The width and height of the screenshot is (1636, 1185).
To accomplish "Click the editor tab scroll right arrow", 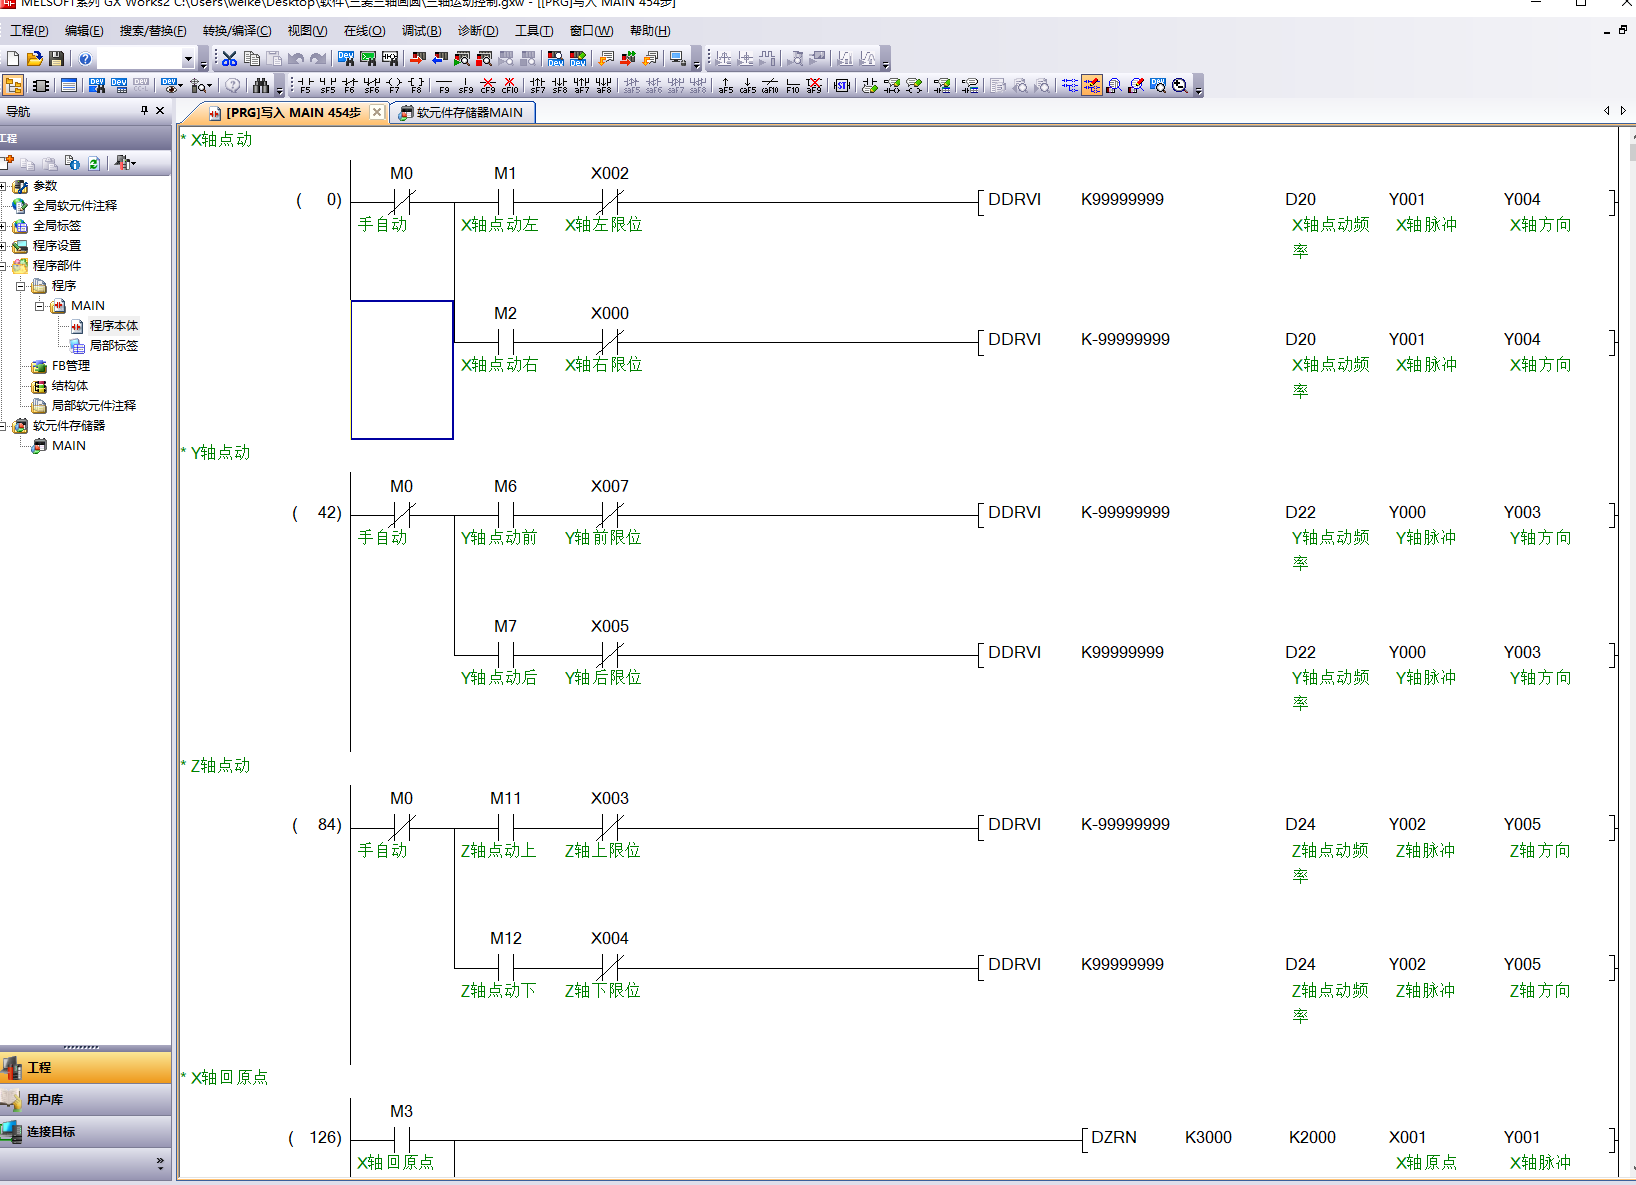I will (x=1623, y=111).
